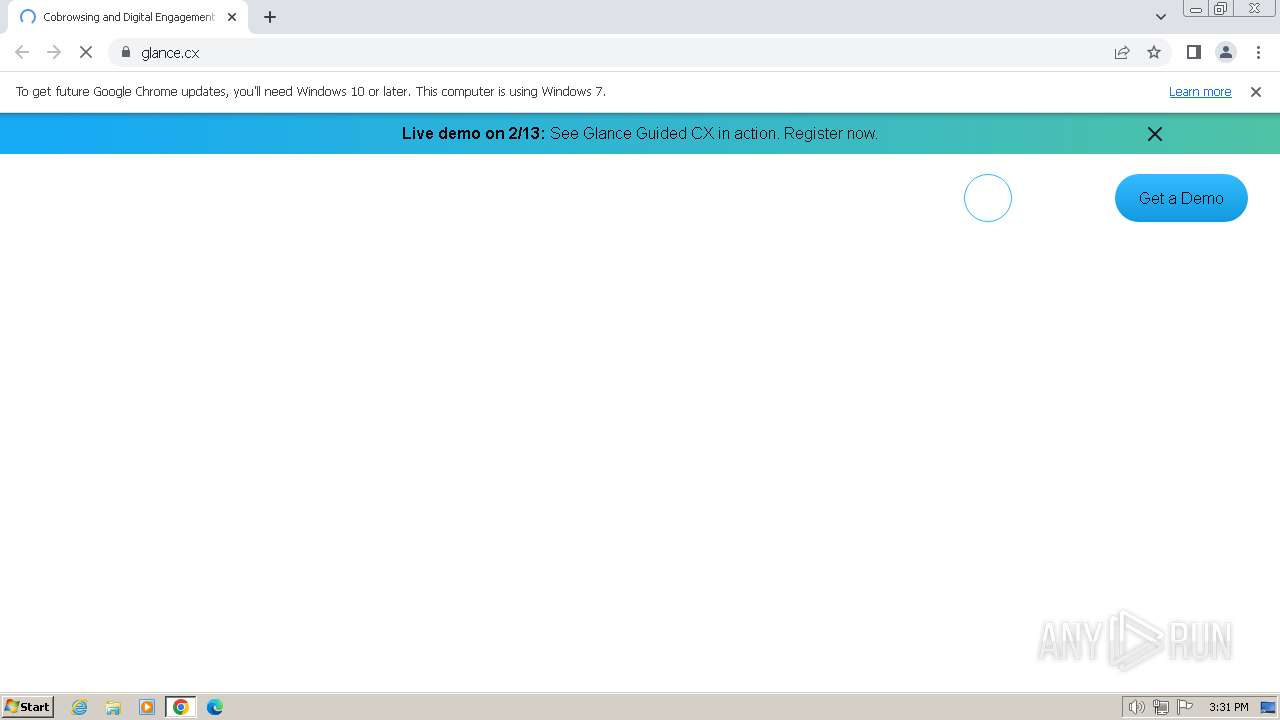Expand the tab search dropdown

(x=1160, y=17)
